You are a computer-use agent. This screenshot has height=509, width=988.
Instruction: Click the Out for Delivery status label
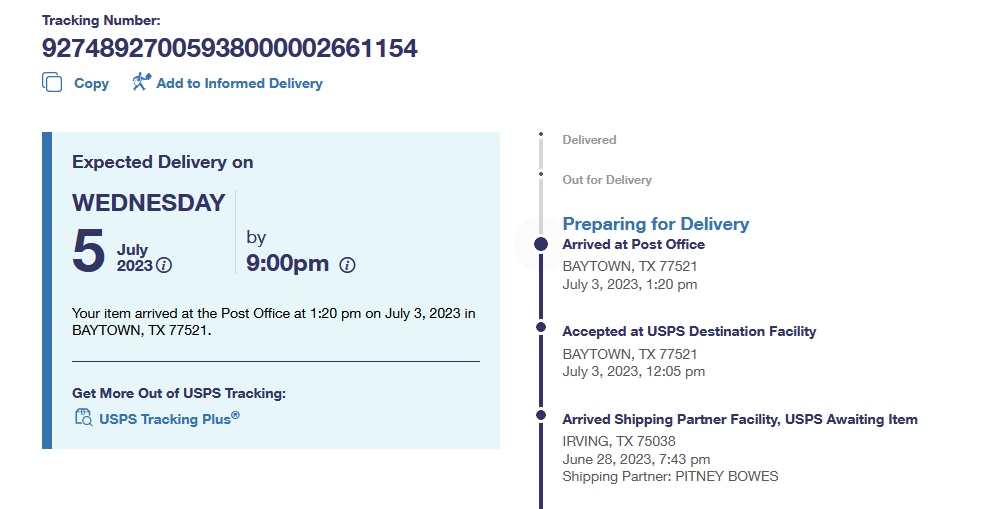pos(606,180)
